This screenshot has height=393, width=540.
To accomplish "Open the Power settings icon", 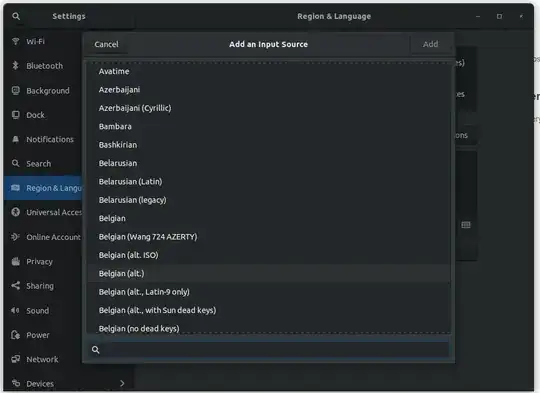I will point(15,335).
